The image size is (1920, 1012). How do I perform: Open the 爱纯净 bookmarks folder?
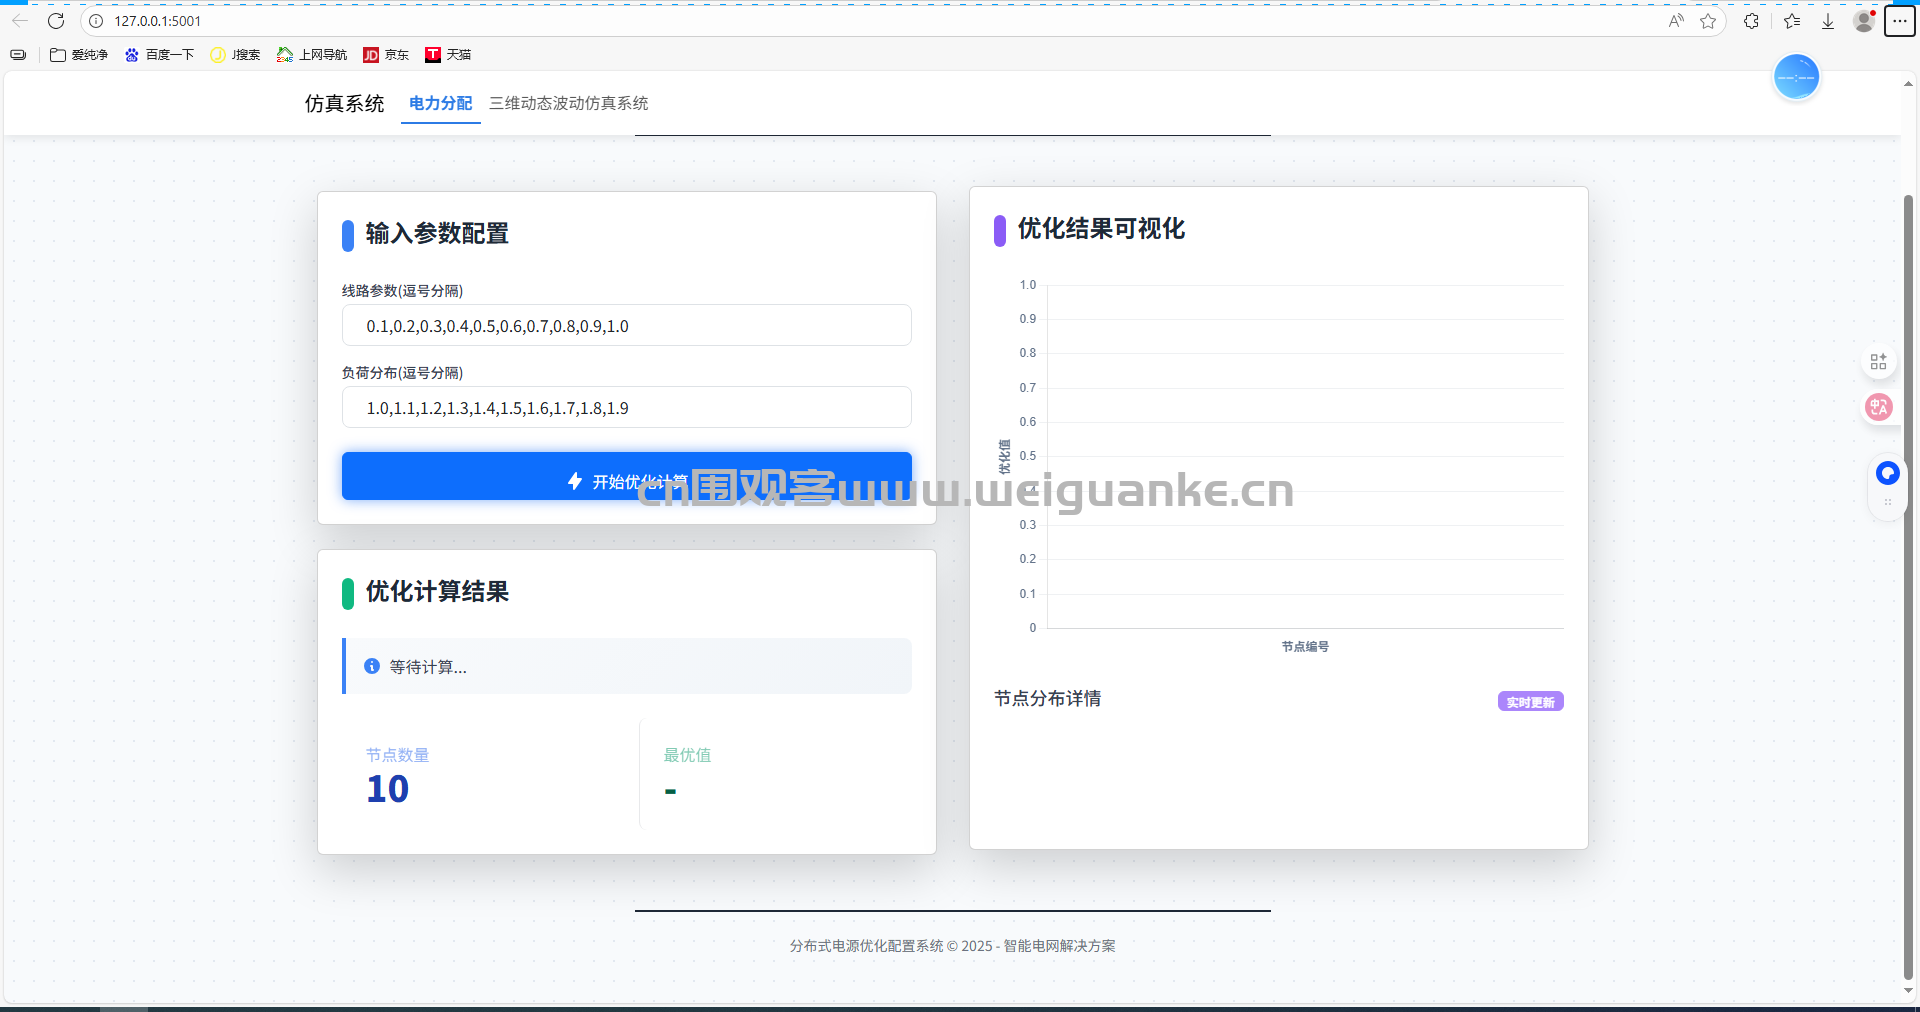(79, 55)
